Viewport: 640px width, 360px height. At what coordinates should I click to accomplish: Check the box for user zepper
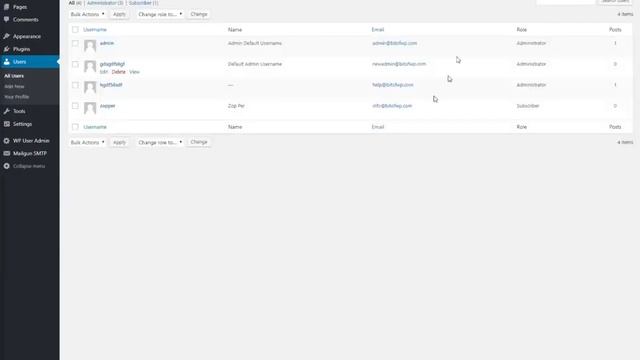coord(75,106)
